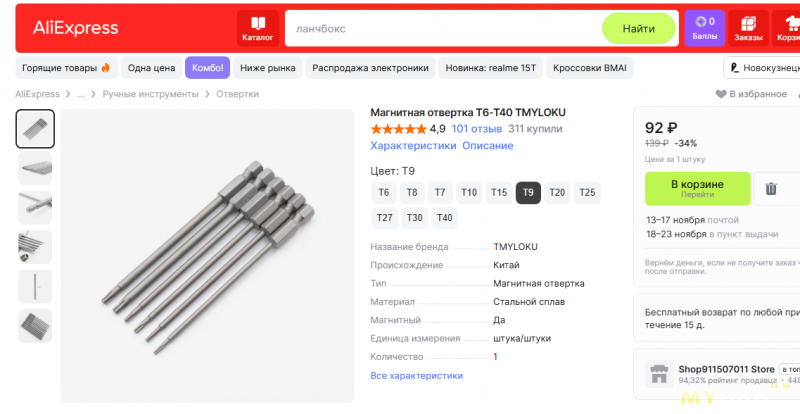Open the Новокузнецк city selector

[x=762, y=68]
